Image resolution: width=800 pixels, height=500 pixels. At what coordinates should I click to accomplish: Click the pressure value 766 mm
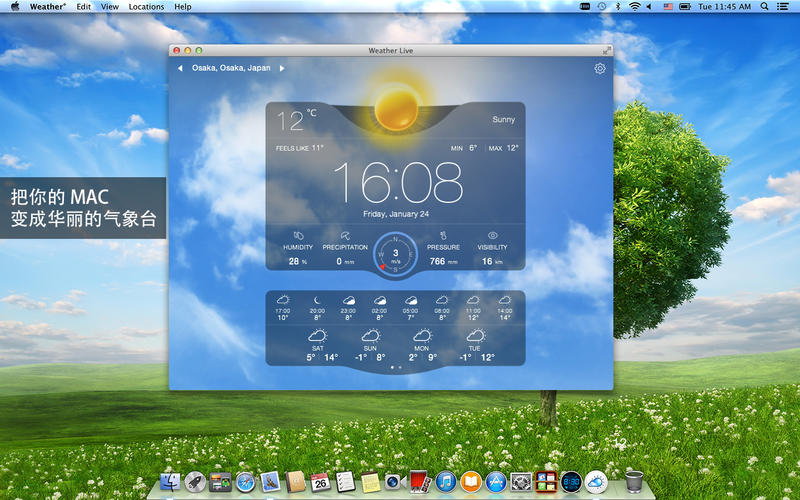pos(443,261)
